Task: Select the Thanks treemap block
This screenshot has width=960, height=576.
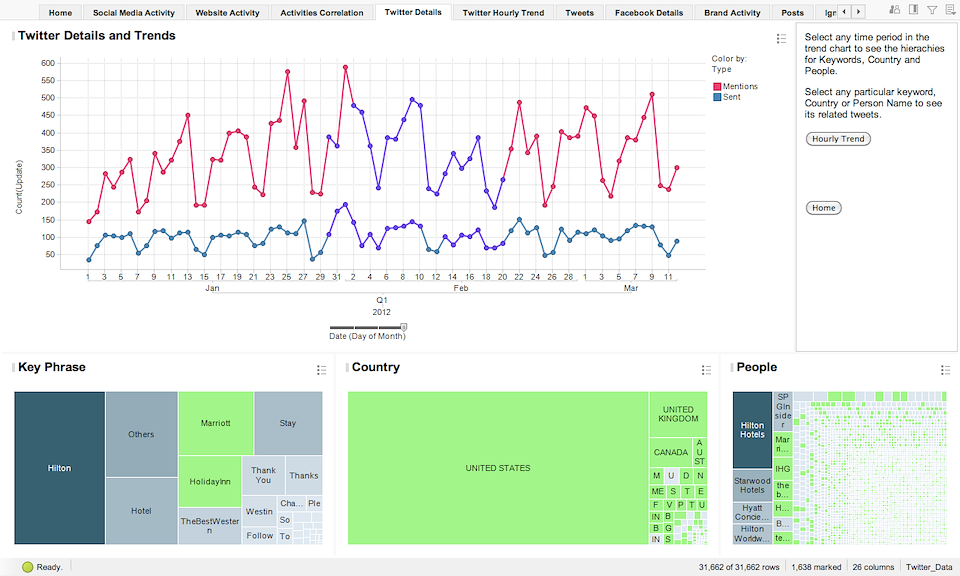Action: (x=304, y=475)
